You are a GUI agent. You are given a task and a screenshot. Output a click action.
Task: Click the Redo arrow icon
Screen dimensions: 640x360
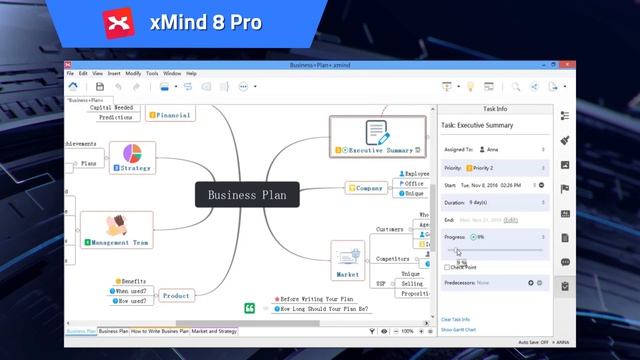(136, 87)
